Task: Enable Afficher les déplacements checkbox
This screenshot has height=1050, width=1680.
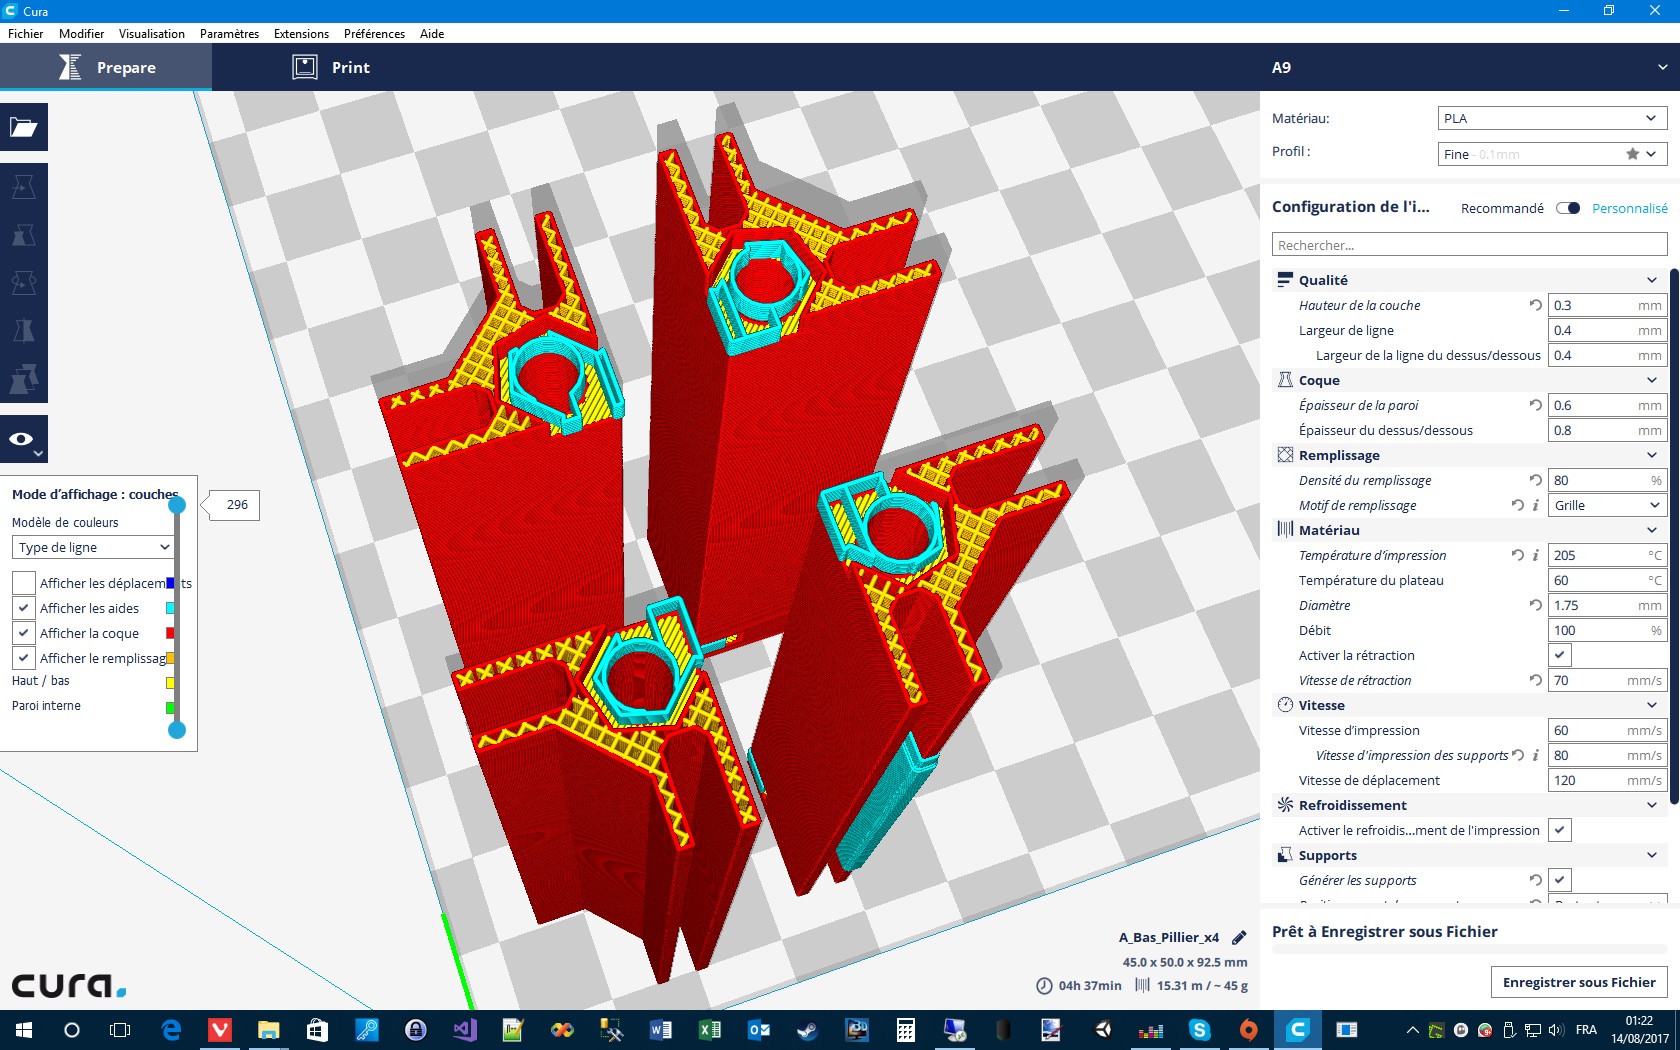Action: [x=24, y=583]
